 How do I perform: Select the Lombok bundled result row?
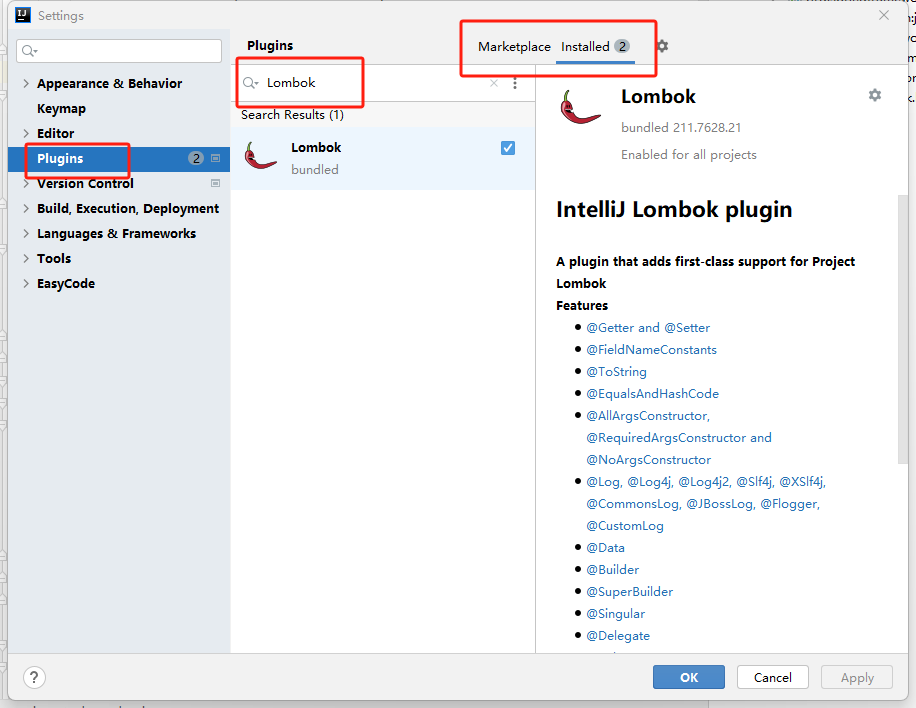(x=383, y=158)
